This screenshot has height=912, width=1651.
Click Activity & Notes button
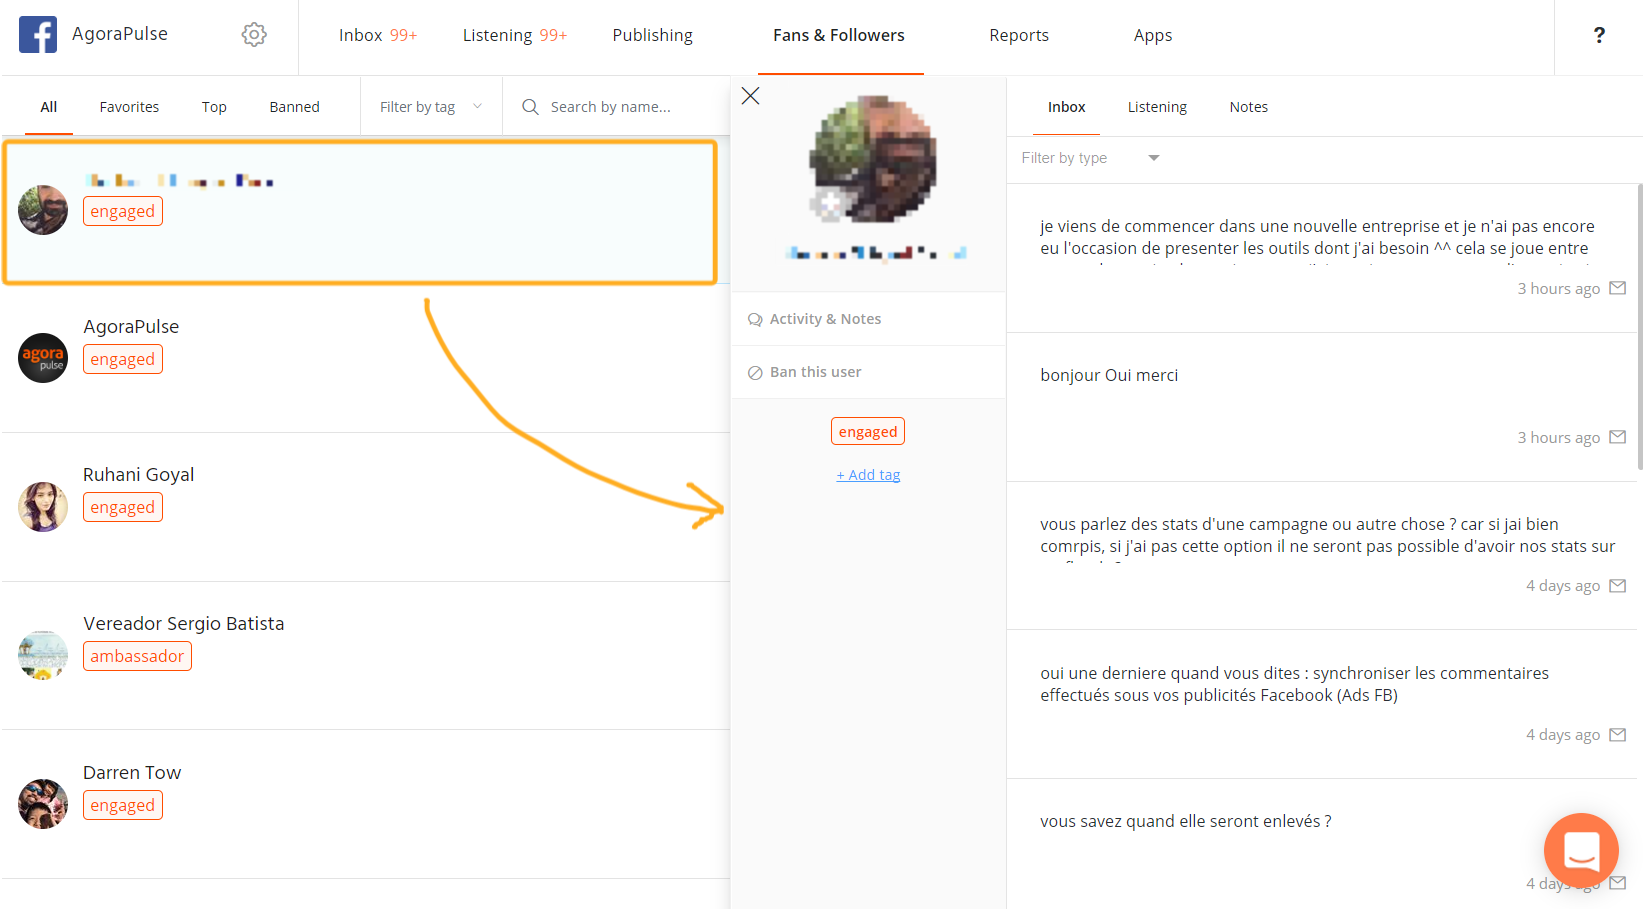tap(868, 319)
